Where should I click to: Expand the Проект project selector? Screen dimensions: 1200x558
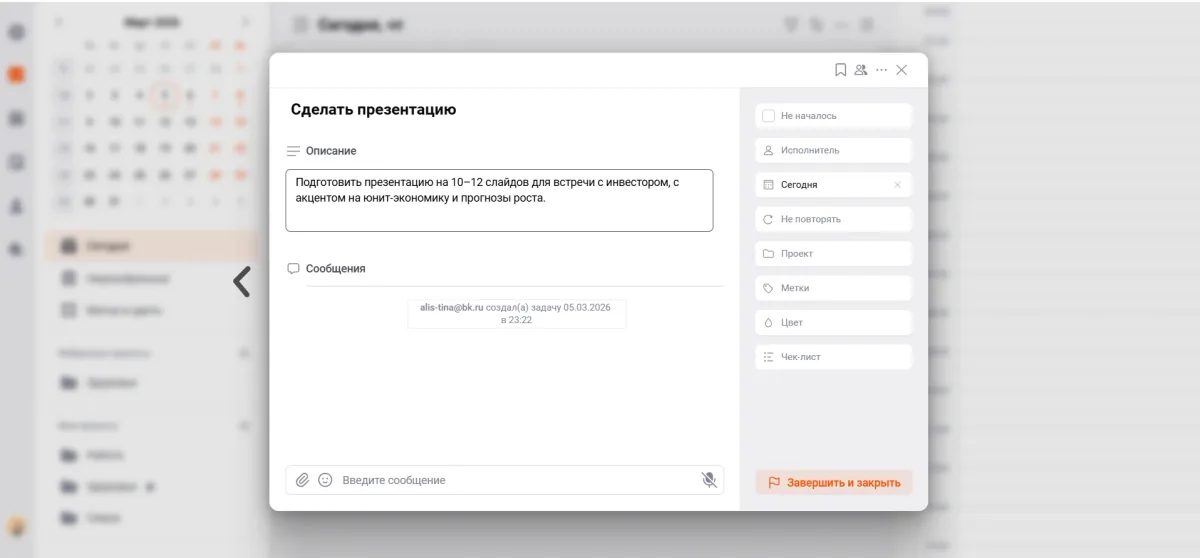(833, 254)
